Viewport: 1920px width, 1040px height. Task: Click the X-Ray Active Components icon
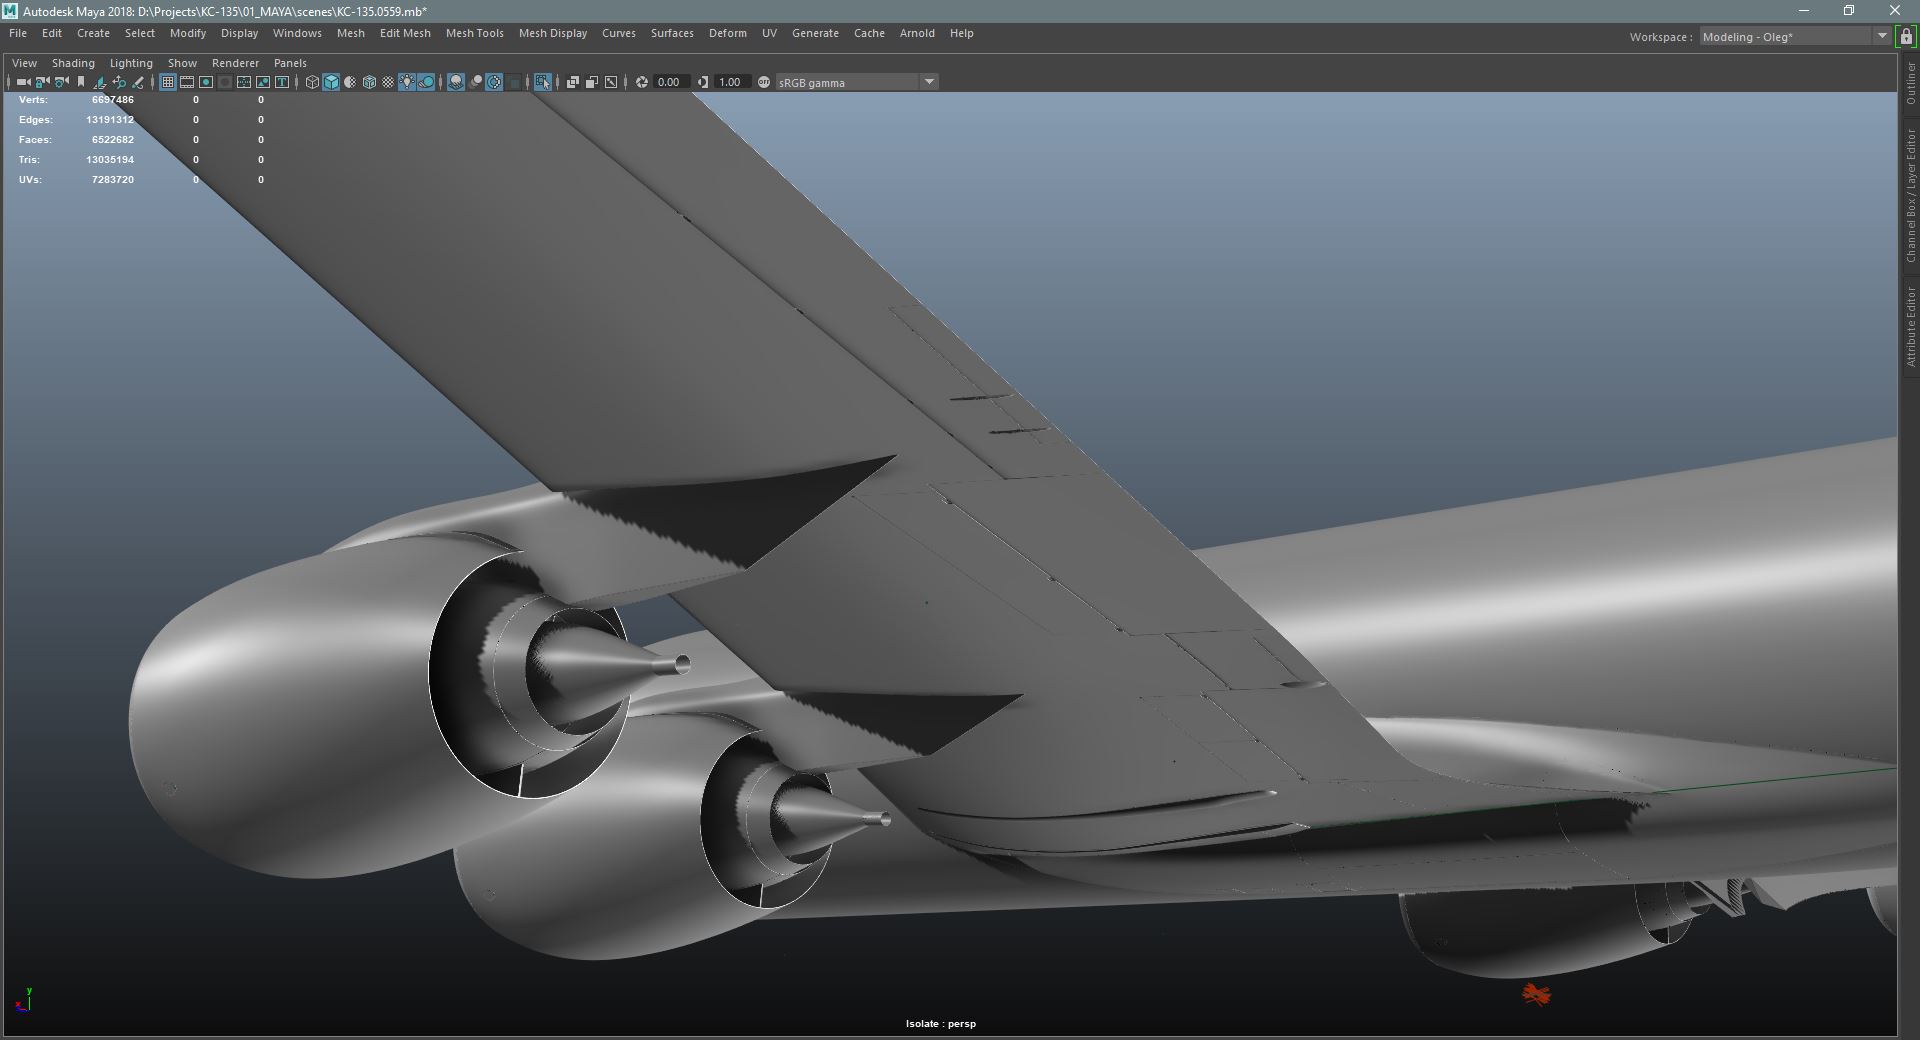[x=592, y=82]
